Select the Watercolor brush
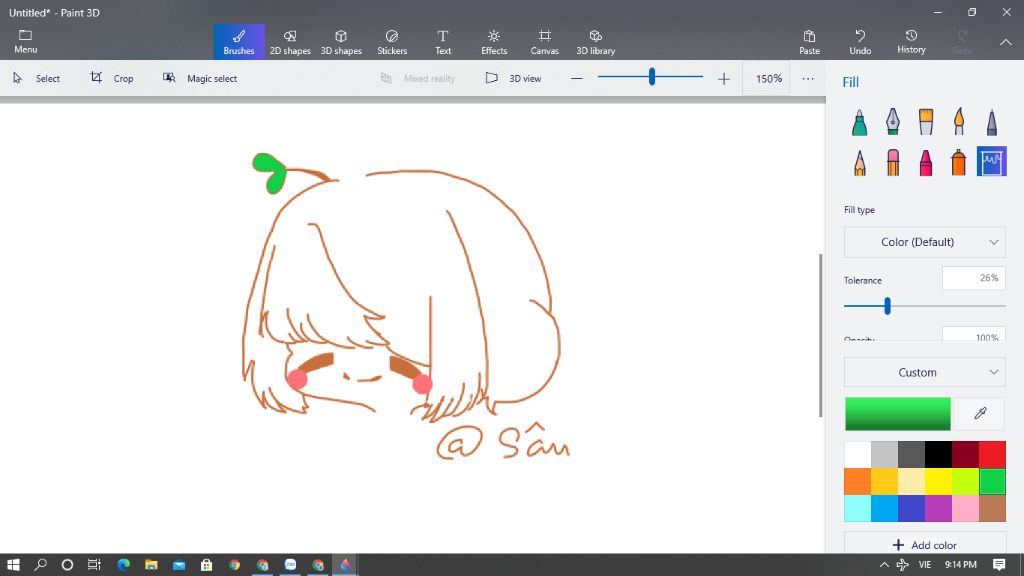 coord(959,121)
